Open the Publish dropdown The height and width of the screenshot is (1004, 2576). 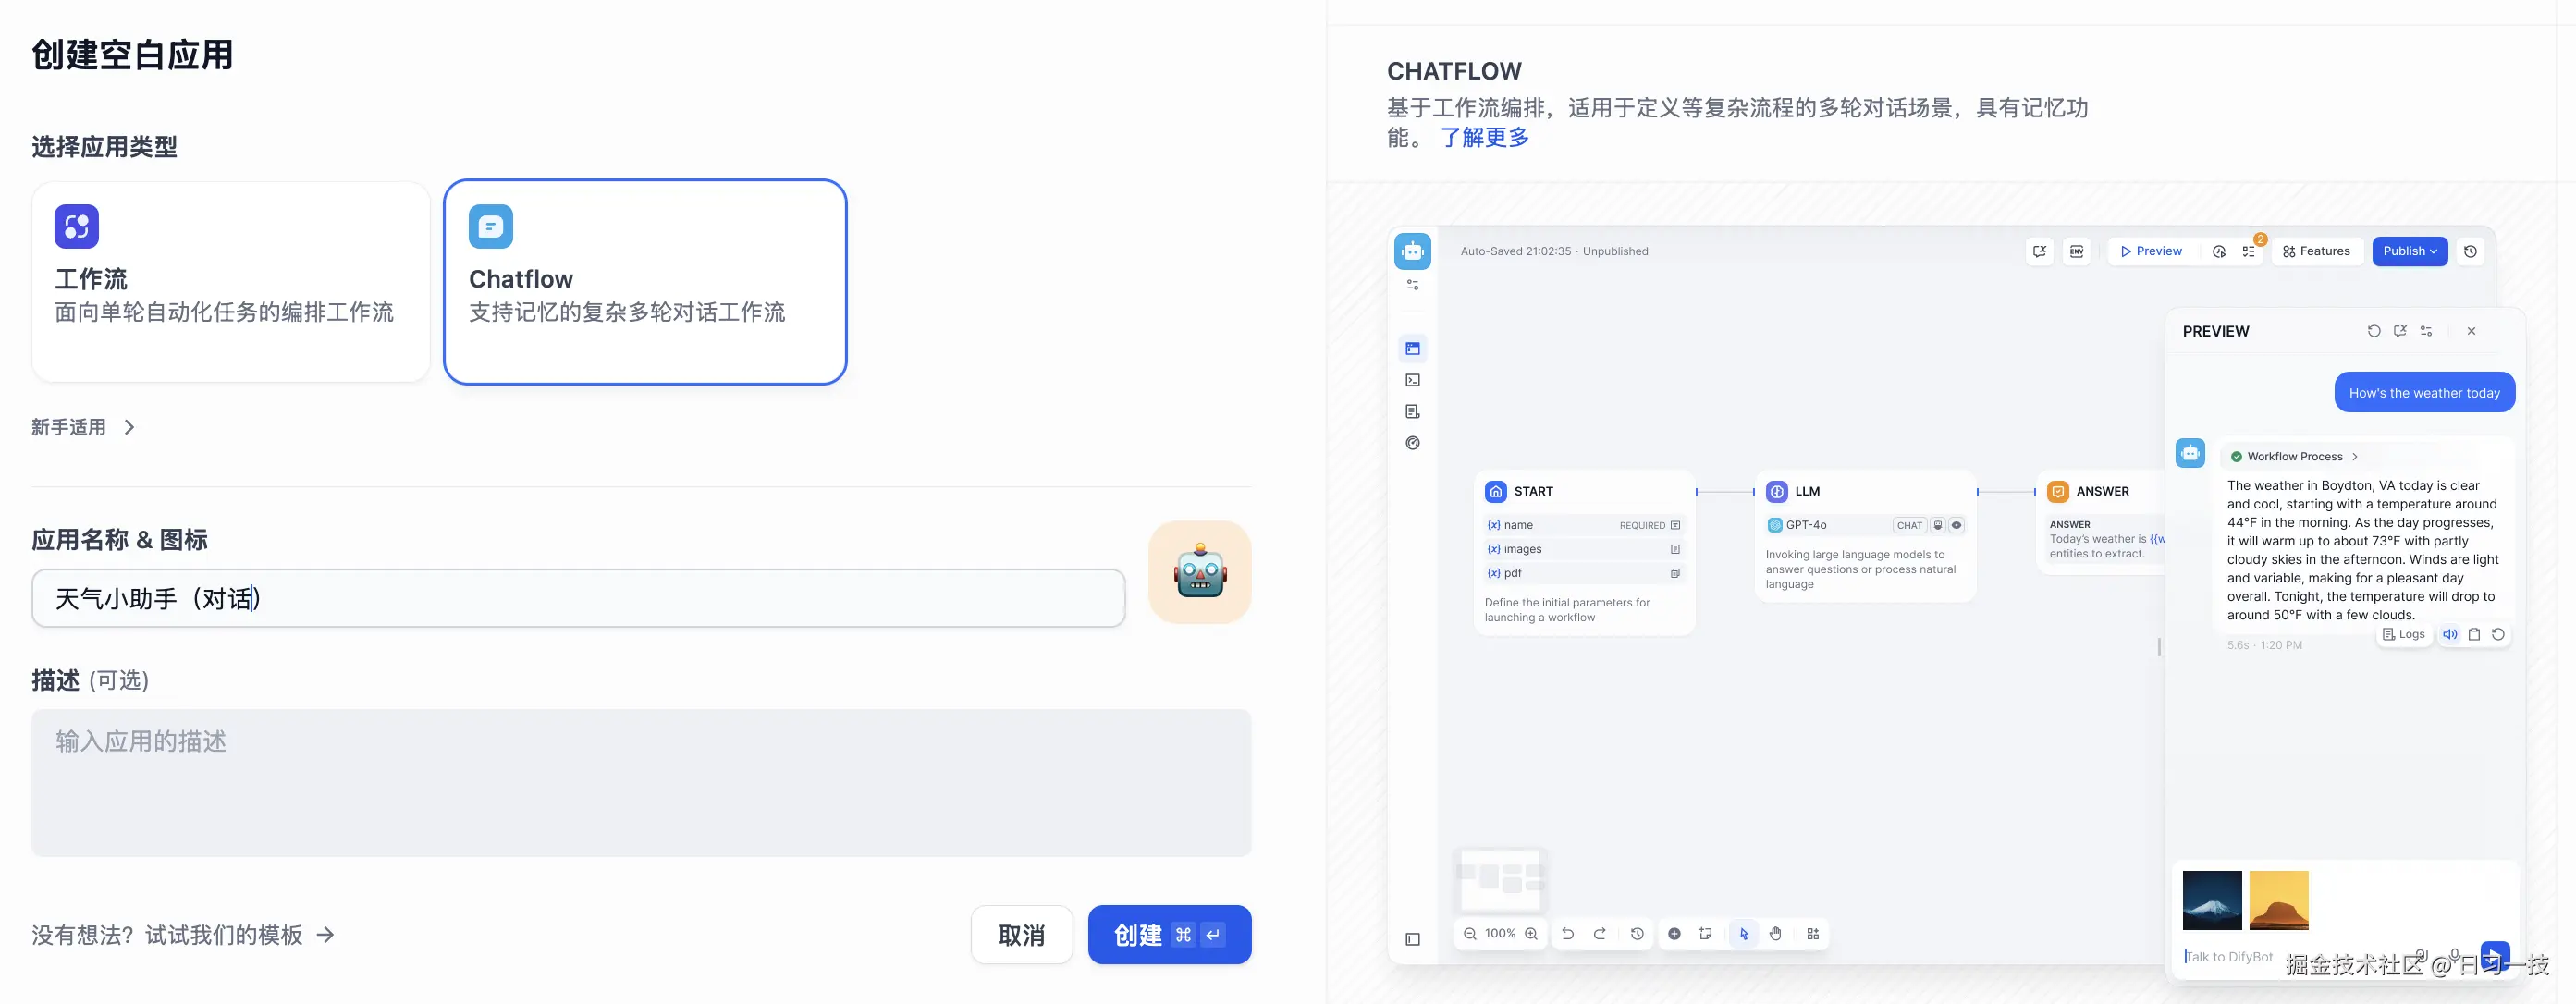click(2409, 251)
